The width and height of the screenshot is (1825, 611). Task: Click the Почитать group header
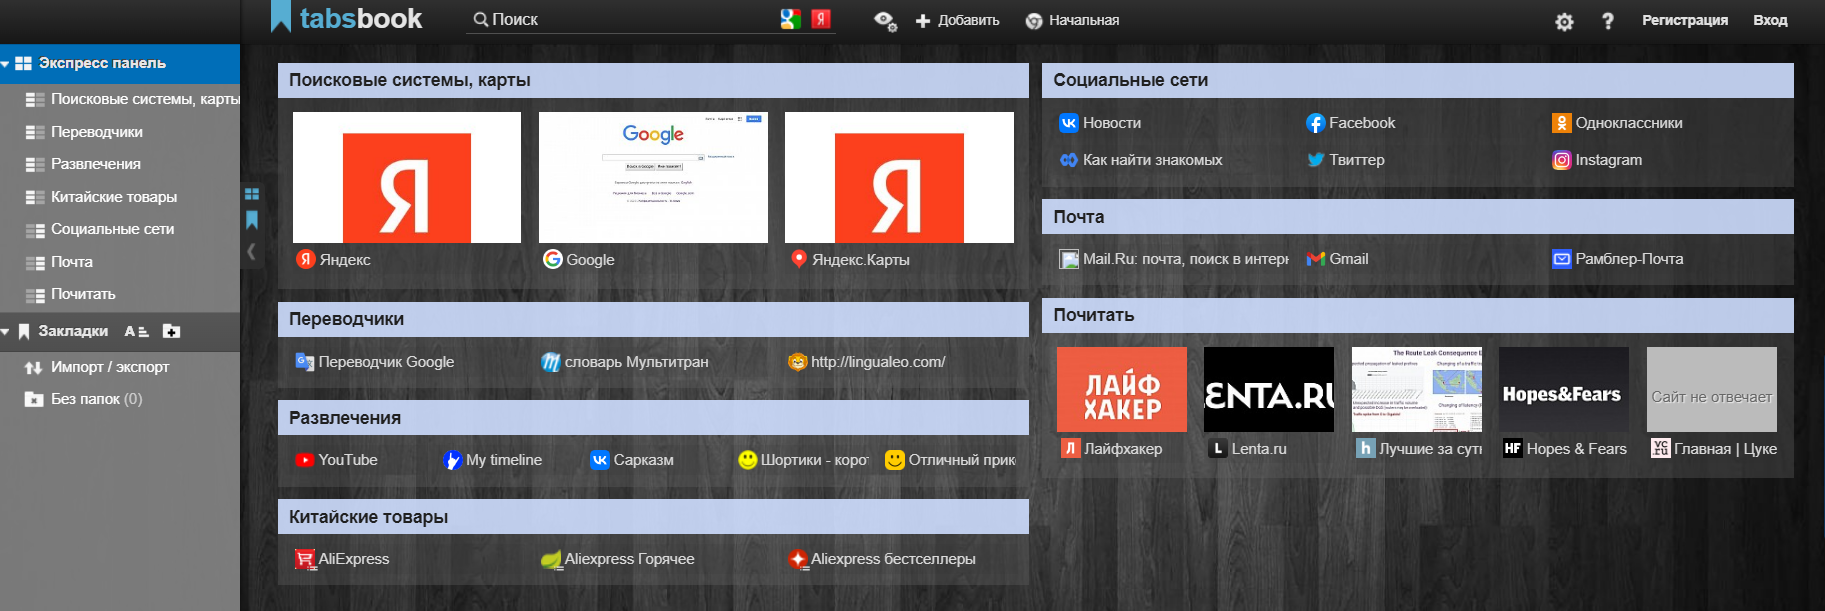[1417, 315]
